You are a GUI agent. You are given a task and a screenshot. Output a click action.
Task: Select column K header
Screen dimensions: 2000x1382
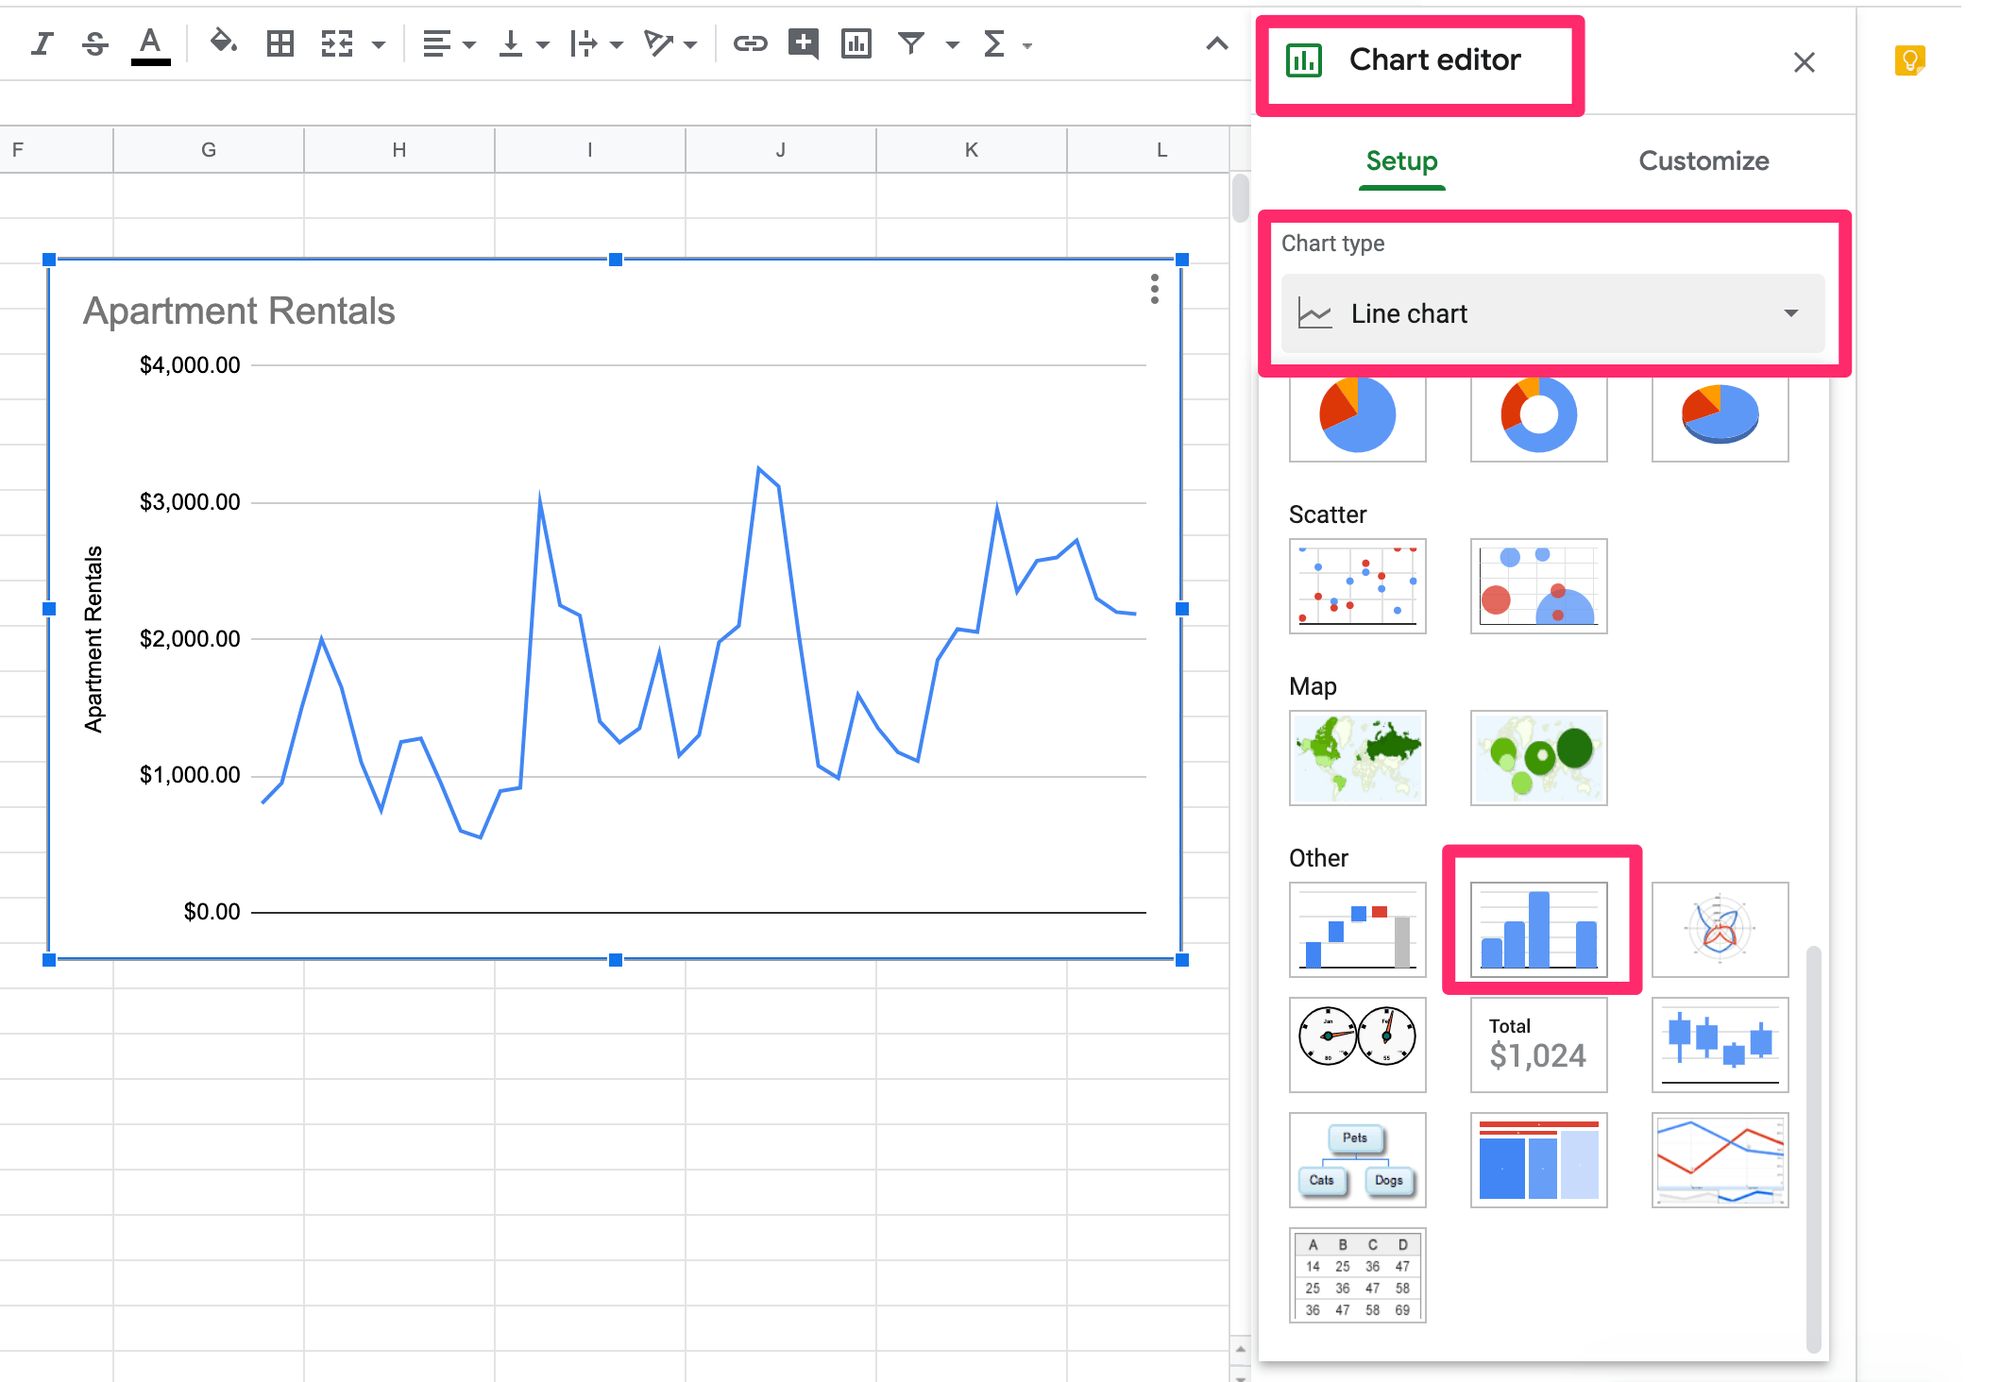pos(971,150)
